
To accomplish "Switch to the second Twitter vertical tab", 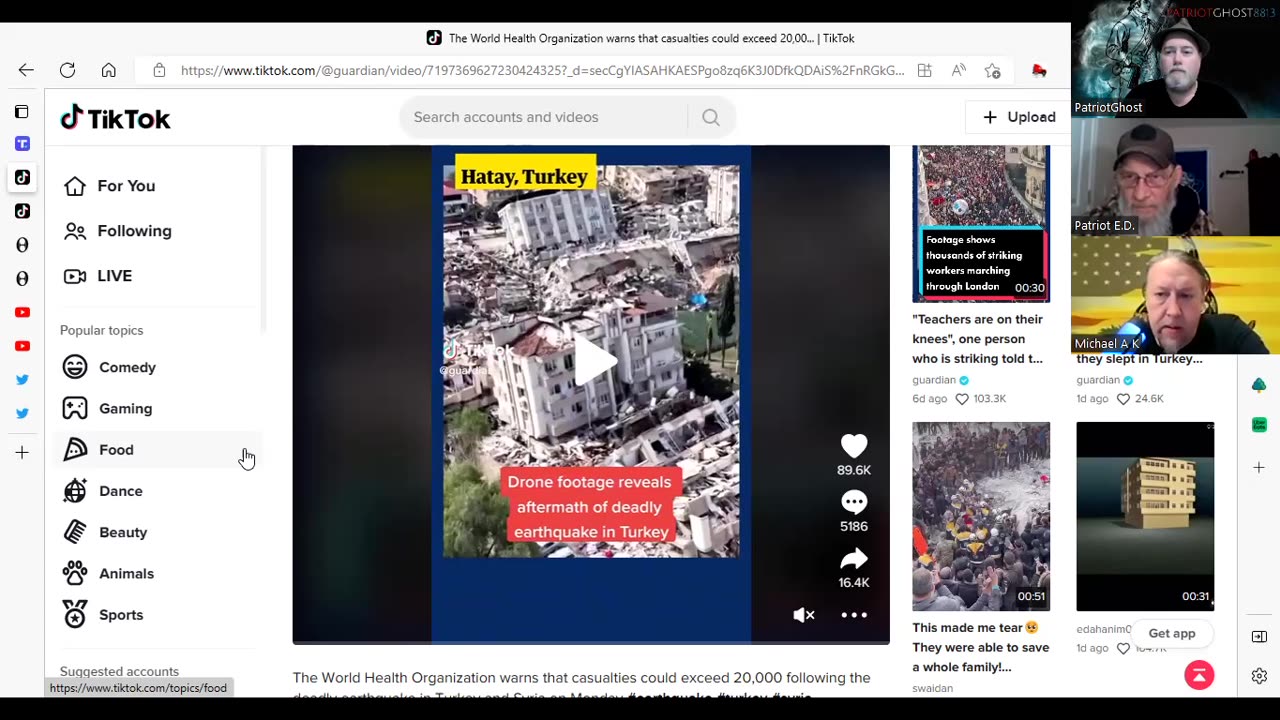I will tap(22, 413).
